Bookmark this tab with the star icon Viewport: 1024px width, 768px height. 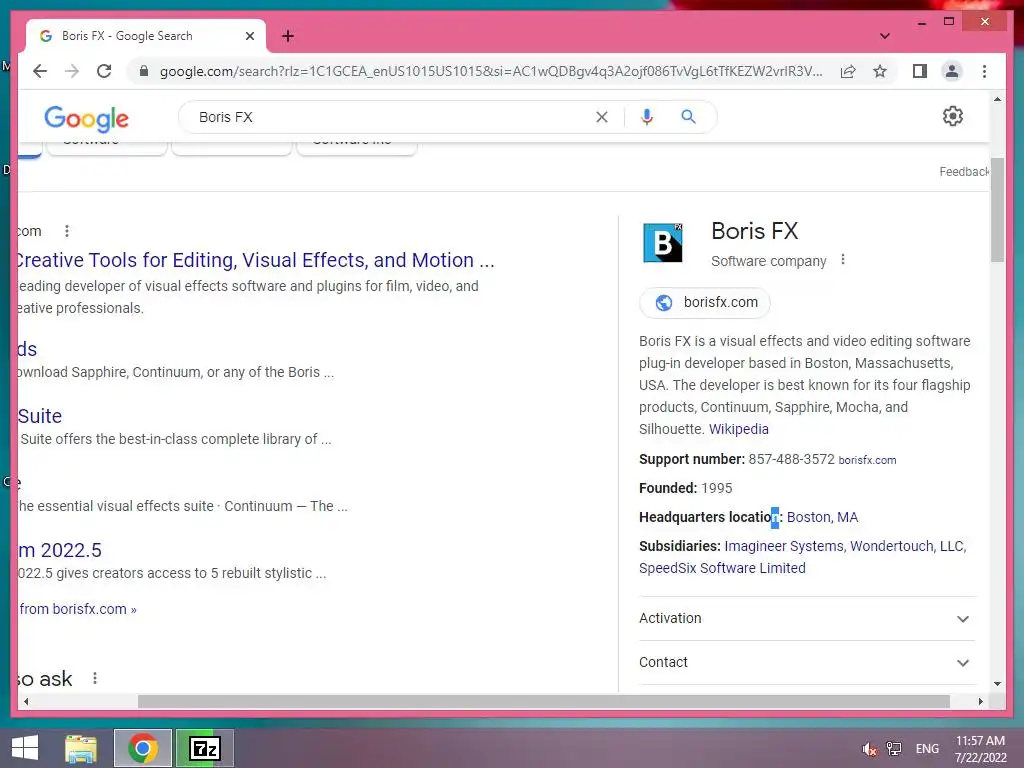[x=880, y=71]
